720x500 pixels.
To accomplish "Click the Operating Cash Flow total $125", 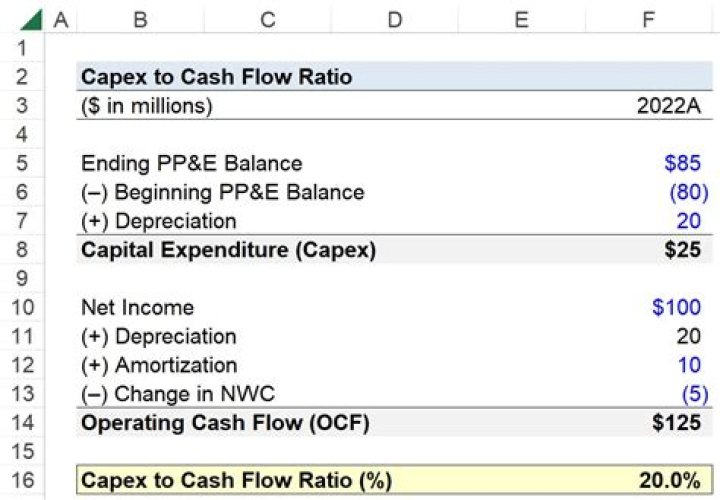I will [676, 423].
